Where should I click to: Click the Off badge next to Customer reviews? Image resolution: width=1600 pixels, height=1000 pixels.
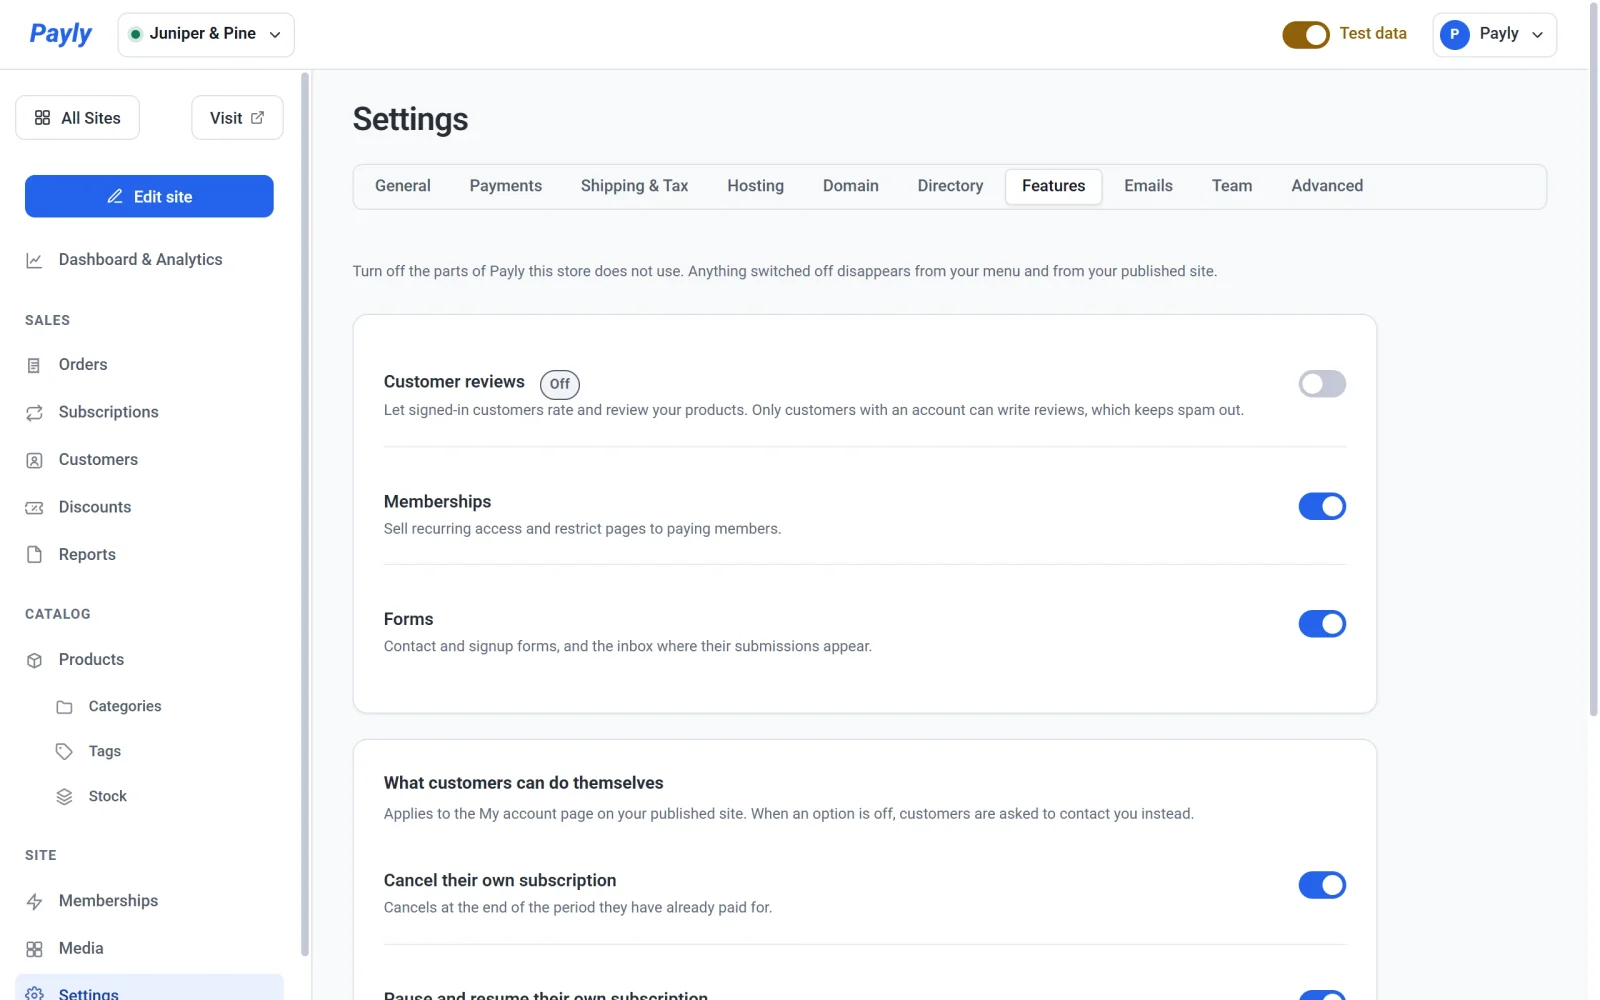coord(559,384)
